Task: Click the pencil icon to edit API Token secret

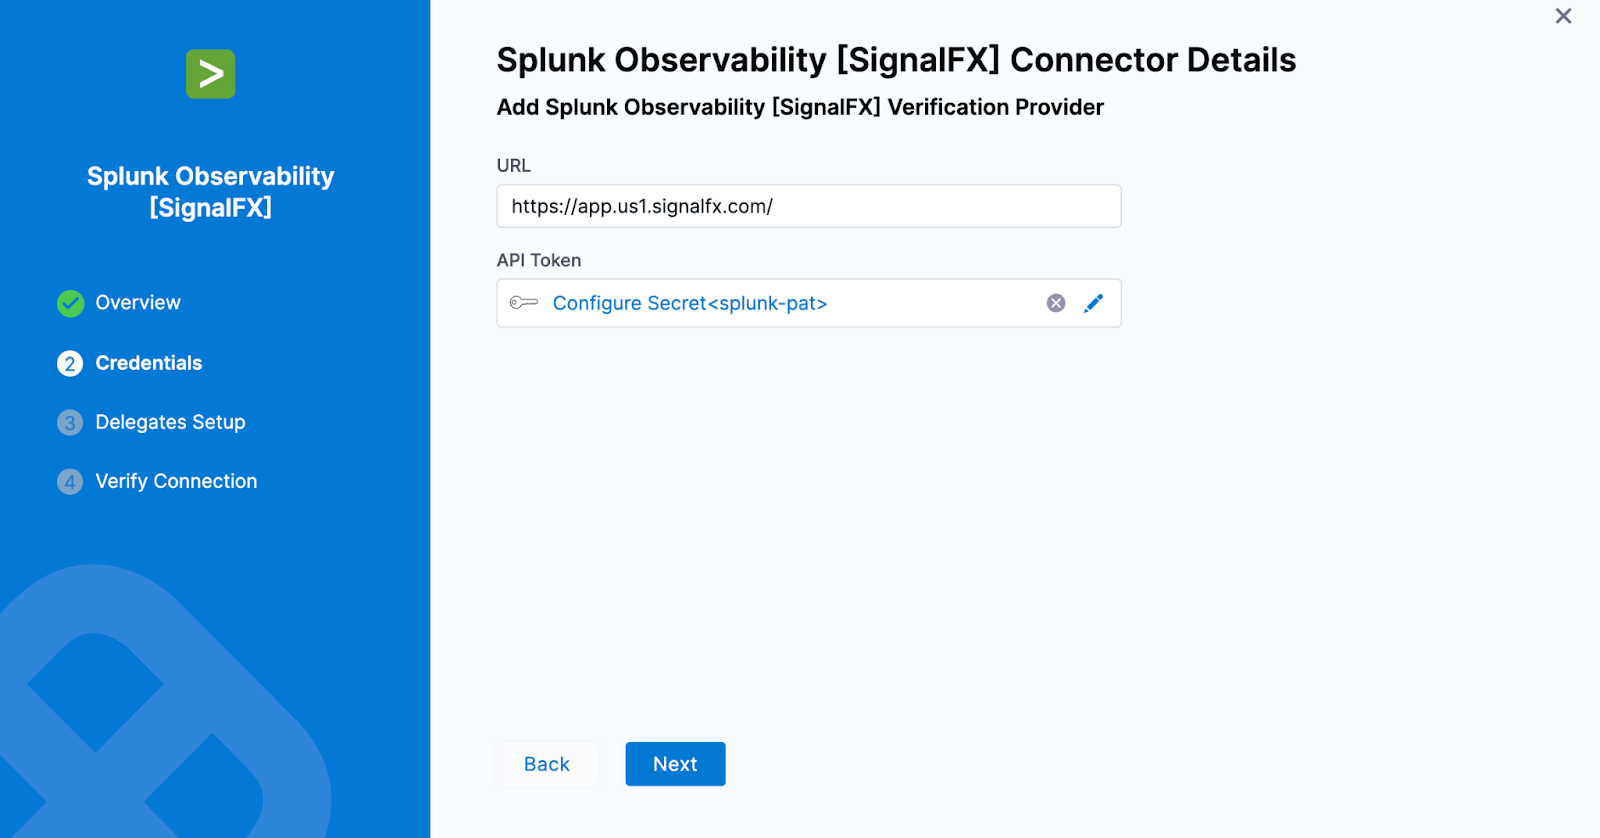Action: (1094, 302)
